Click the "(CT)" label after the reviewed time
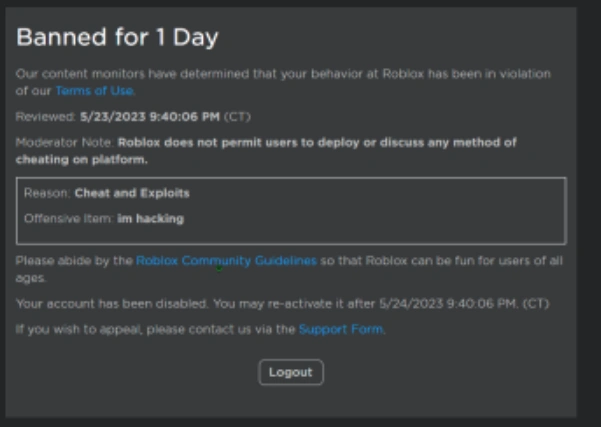The image size is (601, 427). point(236,117)
